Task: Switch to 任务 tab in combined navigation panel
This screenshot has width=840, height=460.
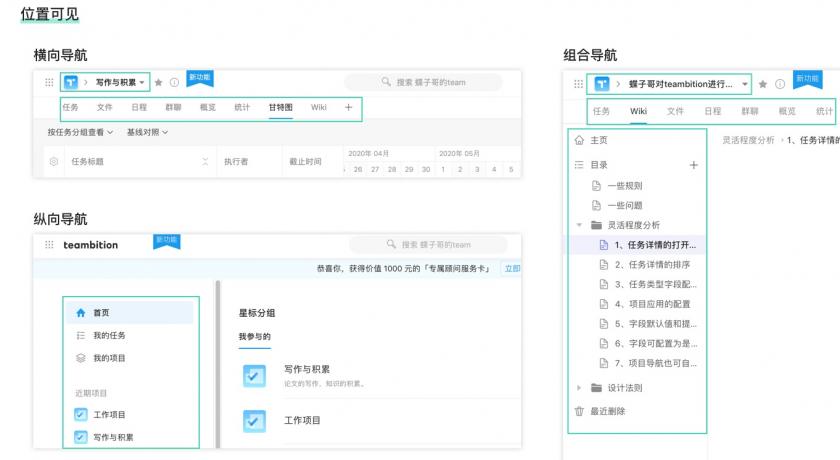Action: click(601, 111)
